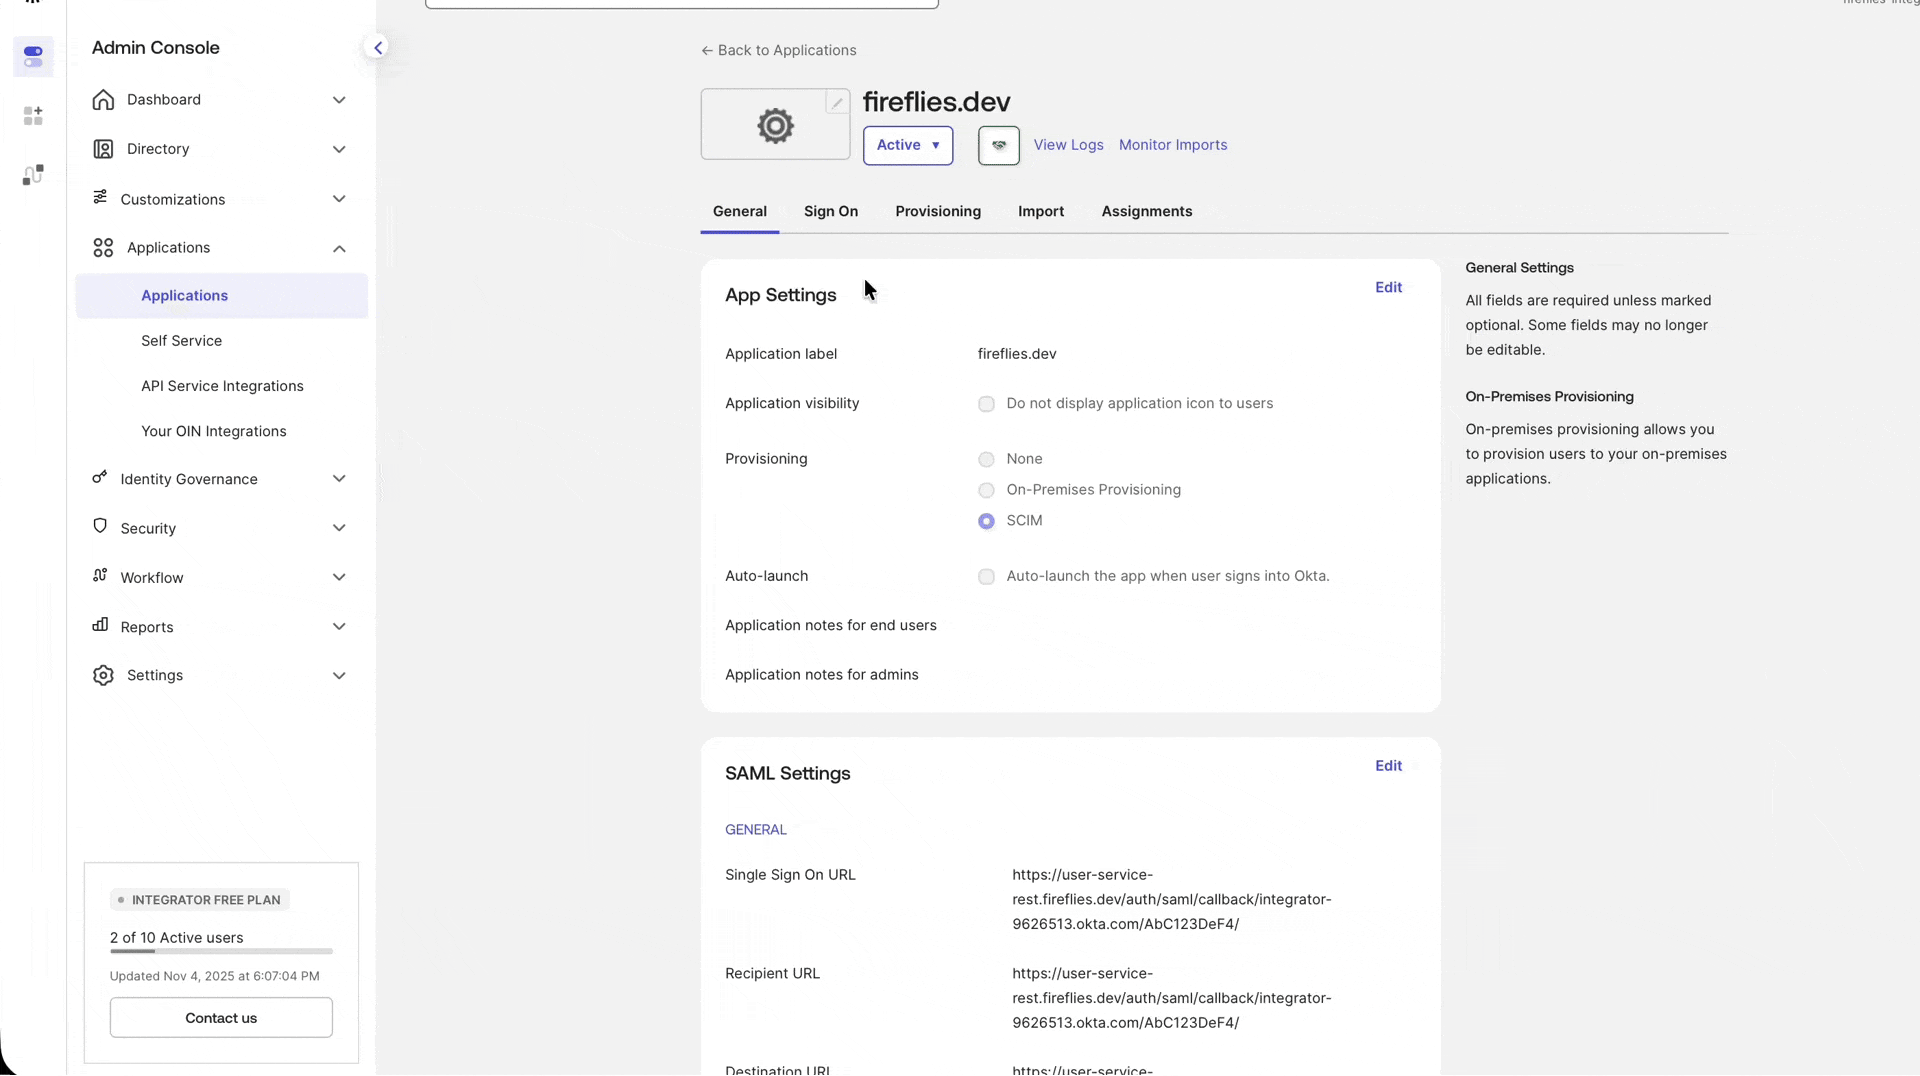This screenshot has width=1920, height=1076.
Task: Toggle 'Do not display application icon' checkbox
Action: click(986, 404)
